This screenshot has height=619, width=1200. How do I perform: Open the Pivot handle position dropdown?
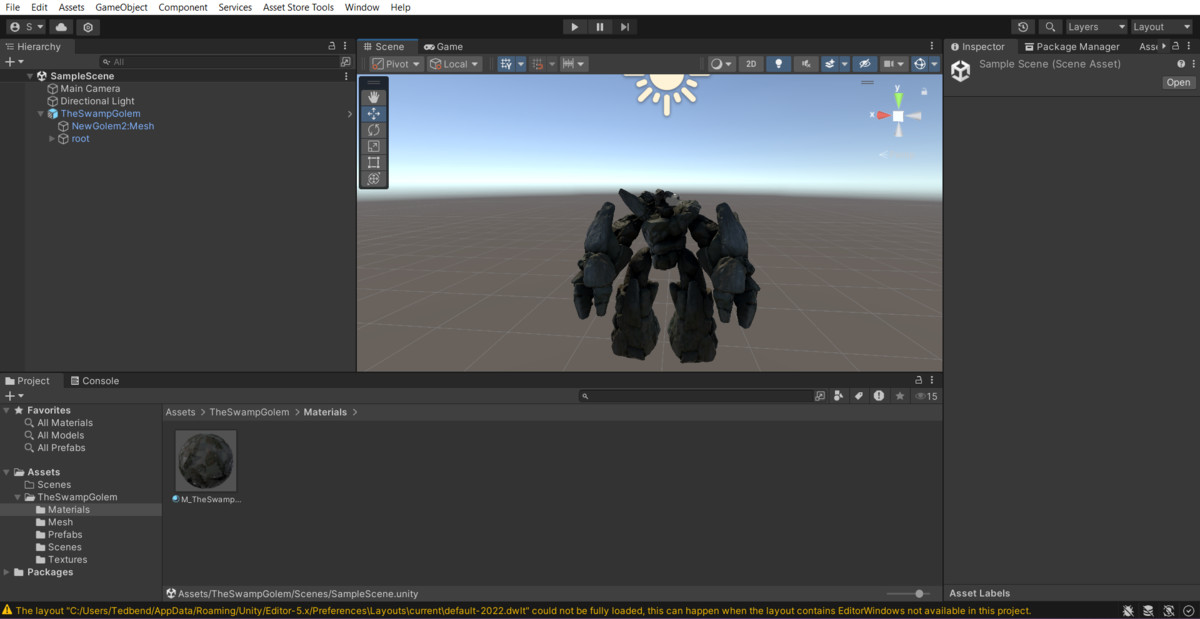[397, 64]
